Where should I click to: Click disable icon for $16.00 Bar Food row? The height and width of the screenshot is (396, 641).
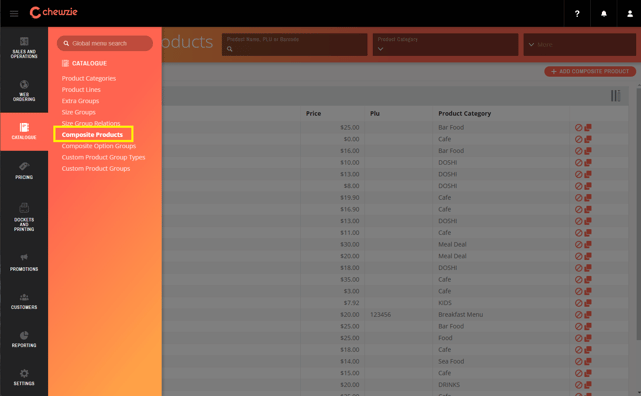[x=578, y=151]
